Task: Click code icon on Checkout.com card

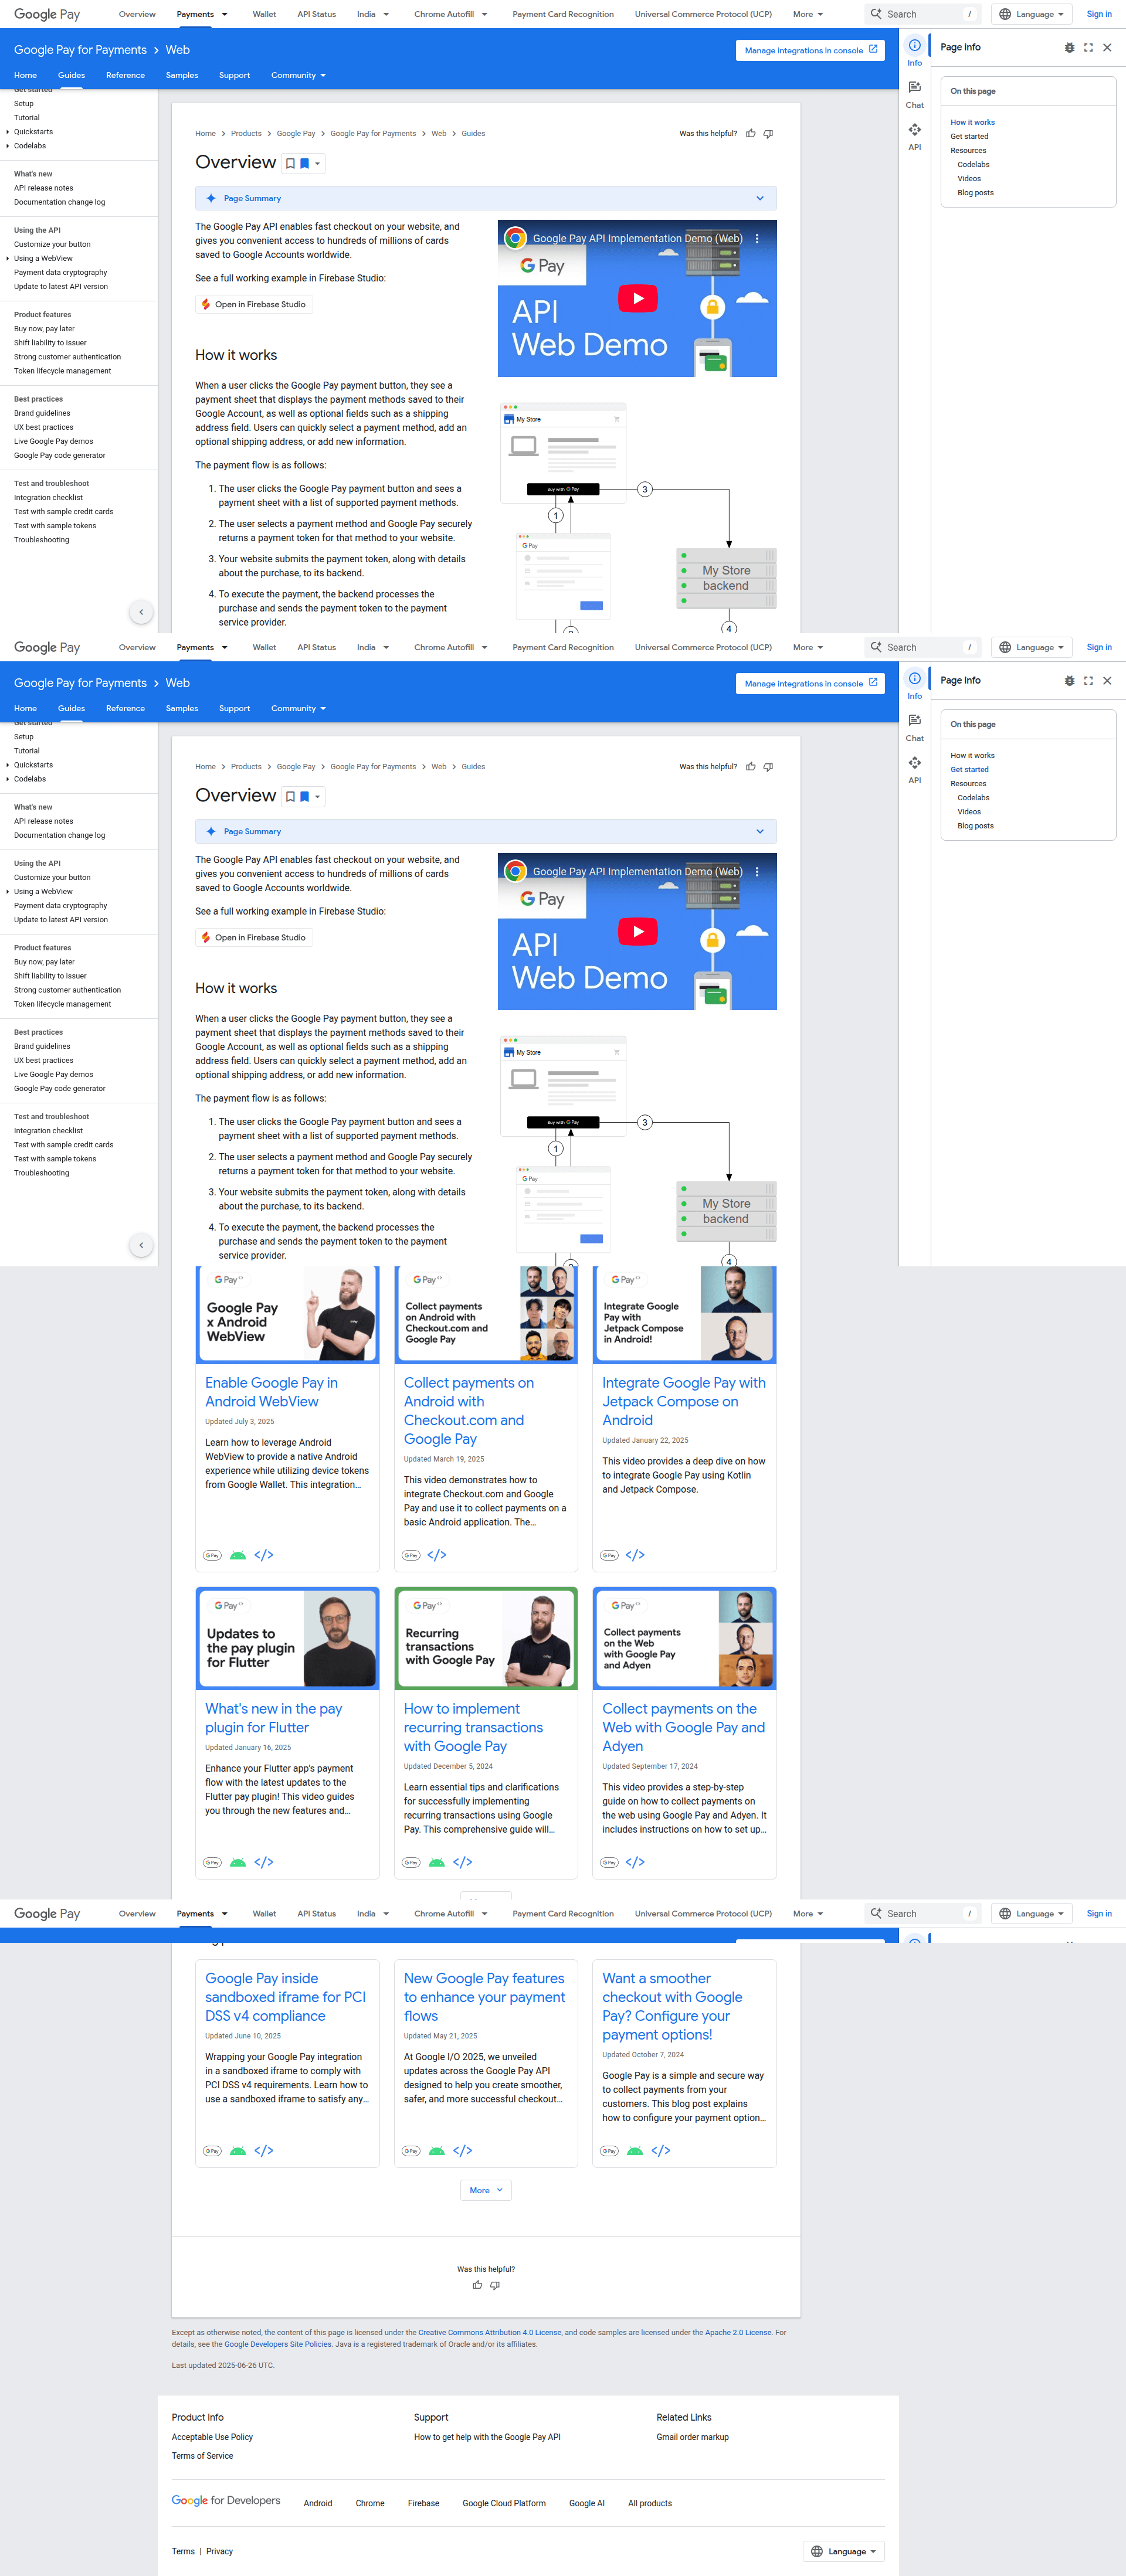Action: coord(437,1555)
